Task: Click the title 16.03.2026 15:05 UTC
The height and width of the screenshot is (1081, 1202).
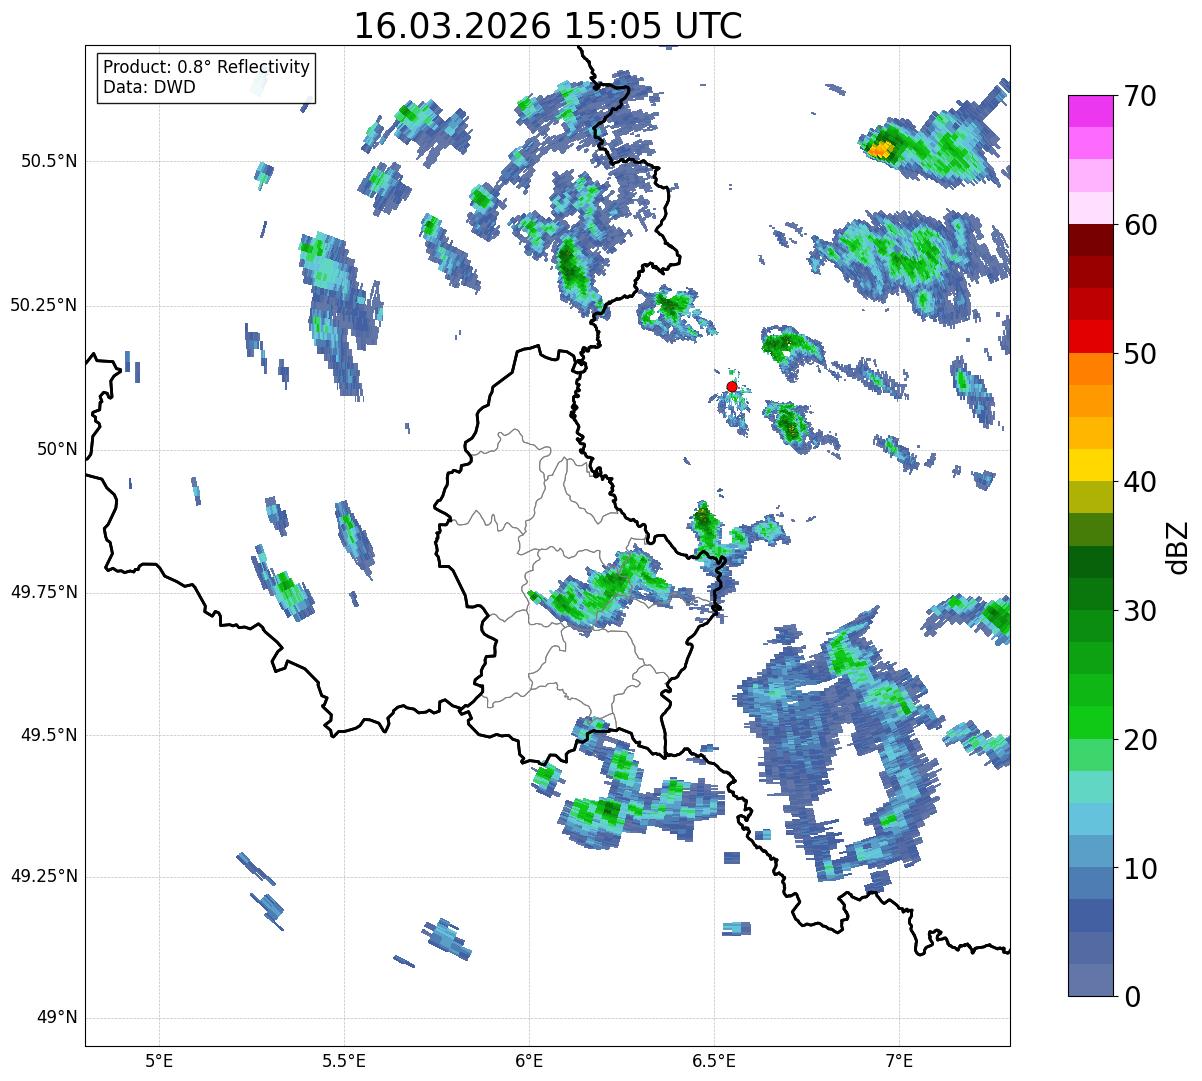Action: pyautogui.click(x=548, y=26)
